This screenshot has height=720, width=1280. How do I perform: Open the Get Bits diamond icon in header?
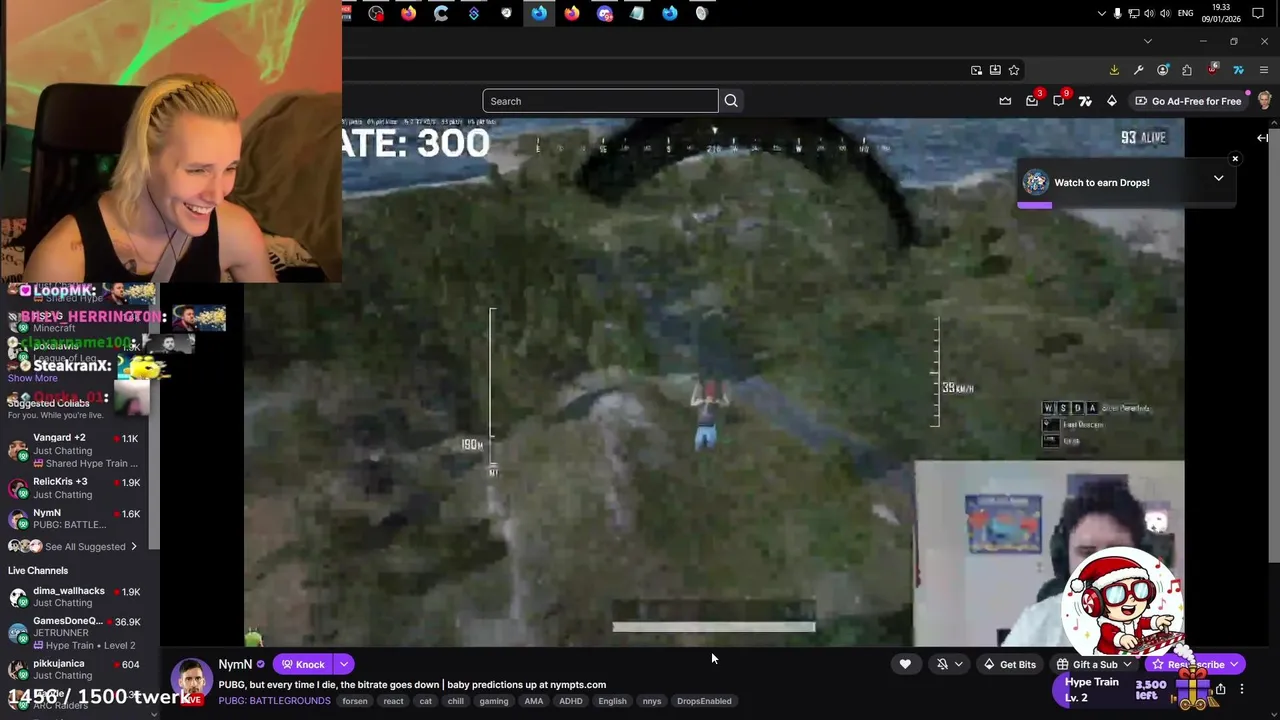[x=1111, y=101]
